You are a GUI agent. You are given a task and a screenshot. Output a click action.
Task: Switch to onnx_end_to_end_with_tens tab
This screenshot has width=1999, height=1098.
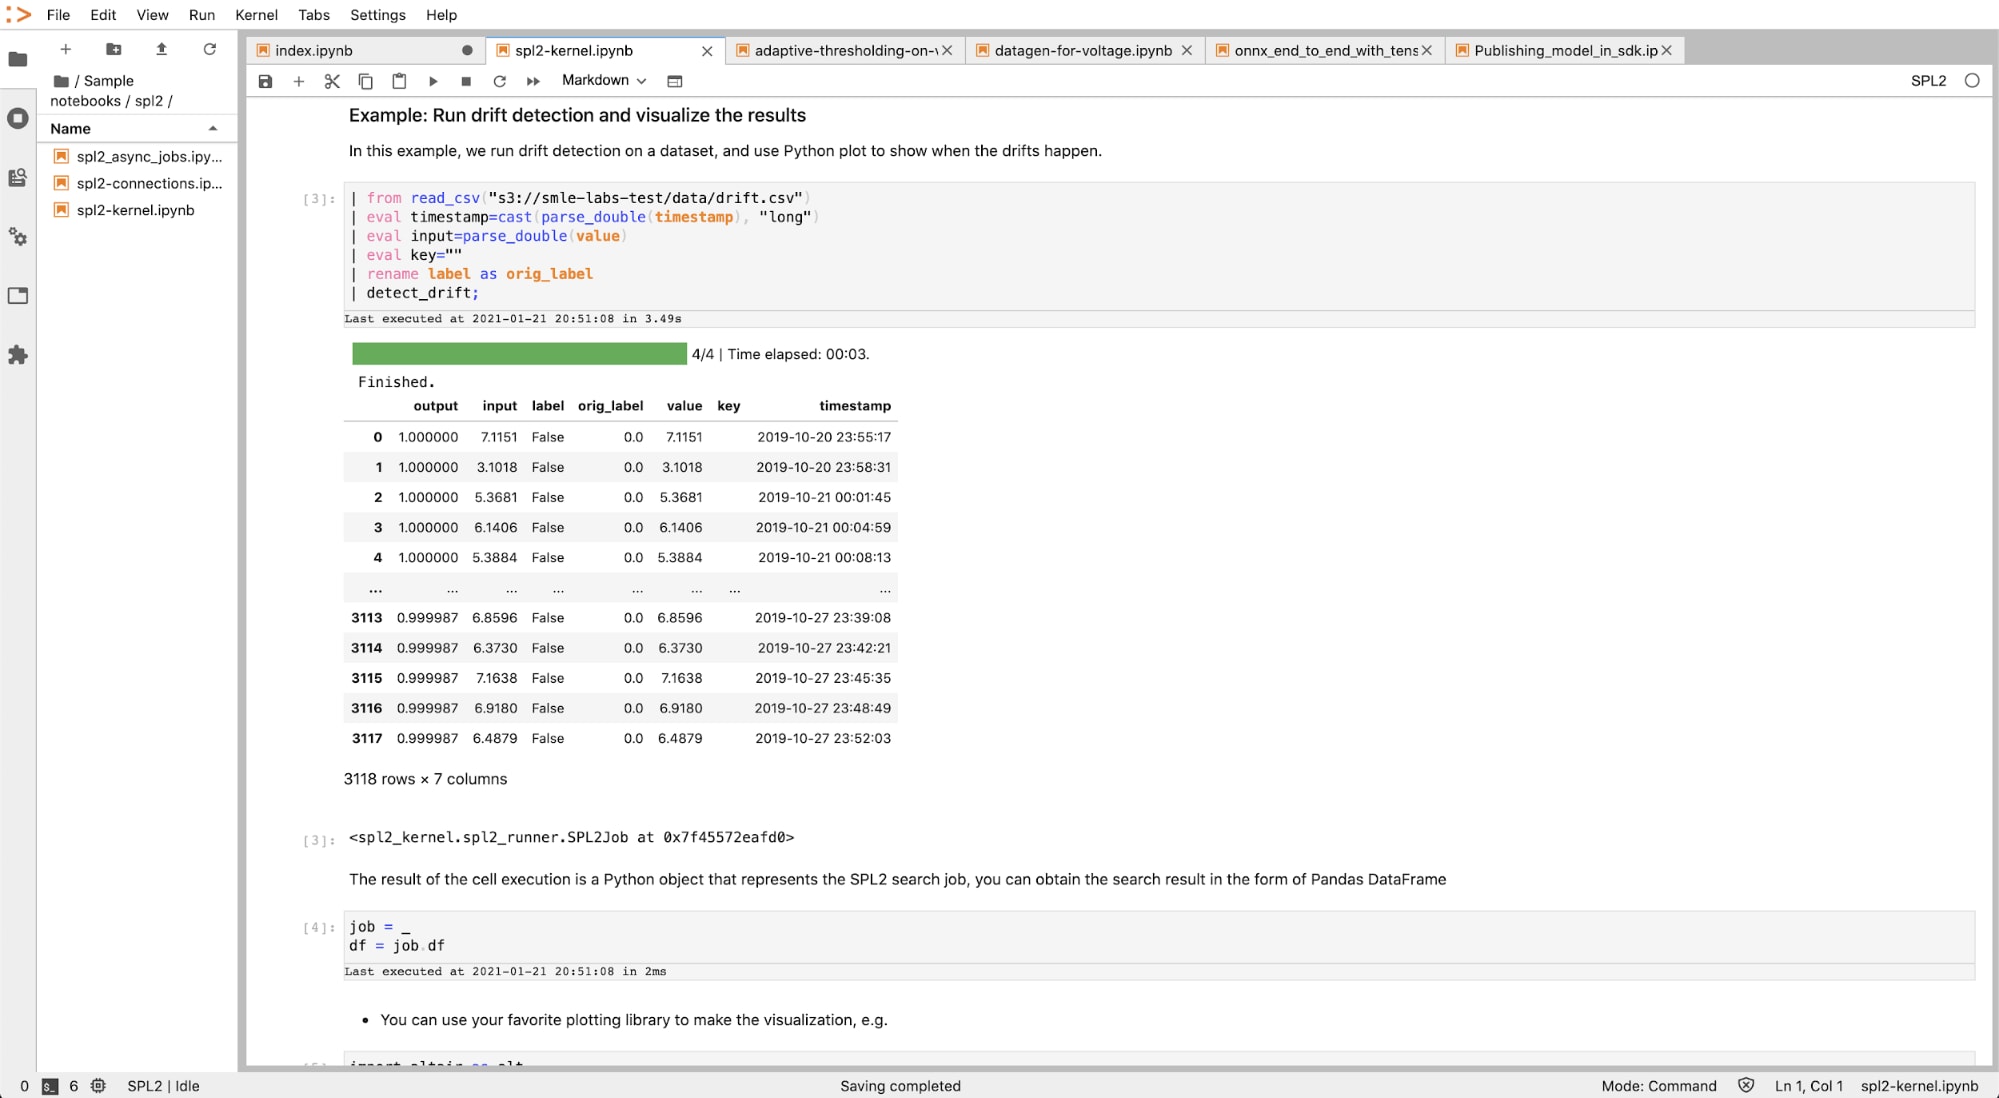pyautogui.click(x=1326, y=50)
